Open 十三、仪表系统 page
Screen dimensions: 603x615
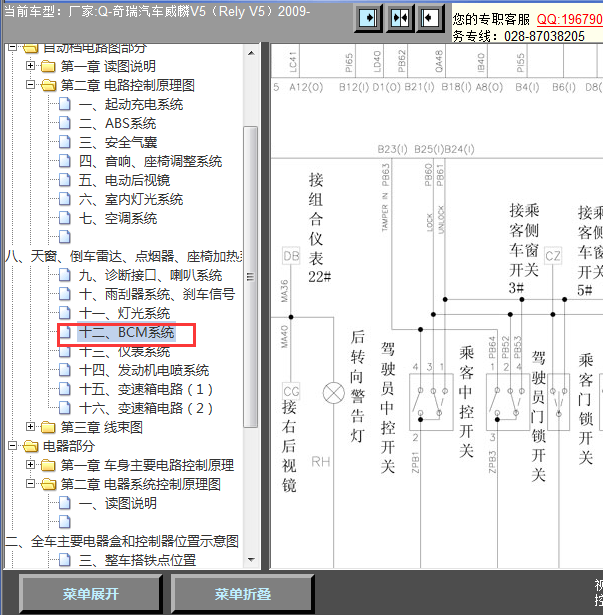click(124, 352)
